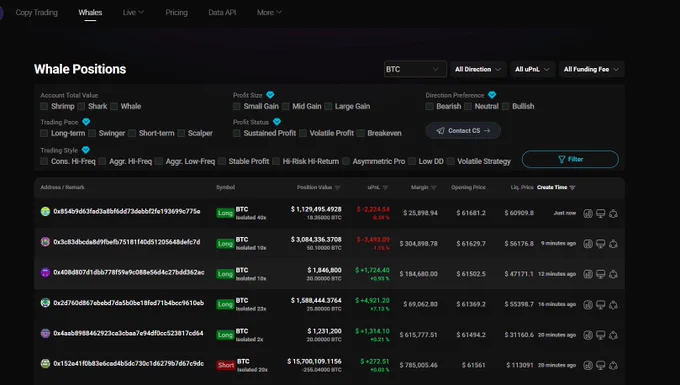Click the avatar next to address 0x854b9d63
This screenshot has height=385, width=680.
tap(45, 212)
